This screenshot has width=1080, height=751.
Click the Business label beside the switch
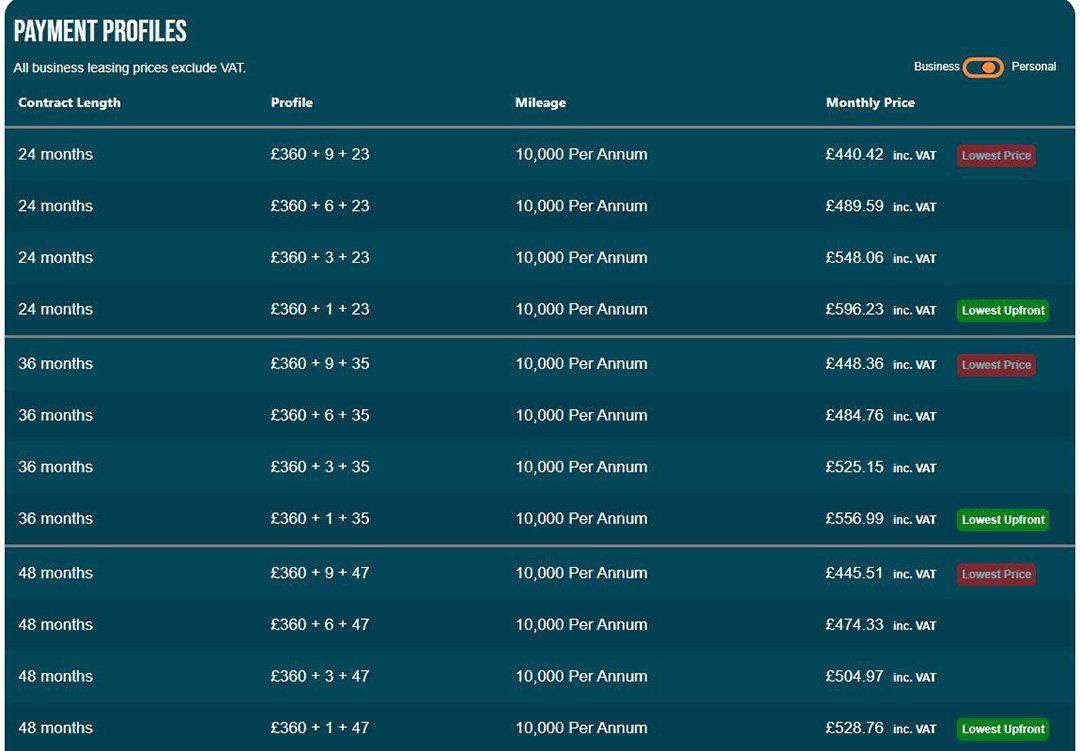936,67
